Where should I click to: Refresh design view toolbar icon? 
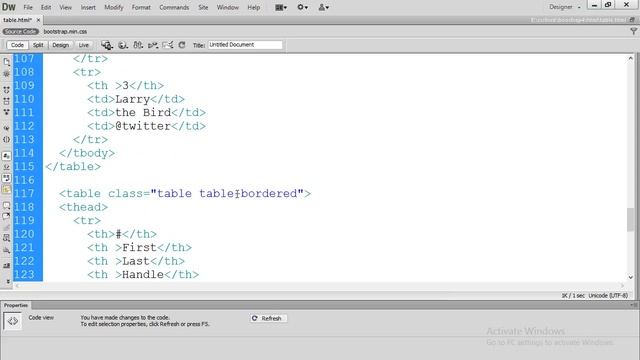point(182,45)
